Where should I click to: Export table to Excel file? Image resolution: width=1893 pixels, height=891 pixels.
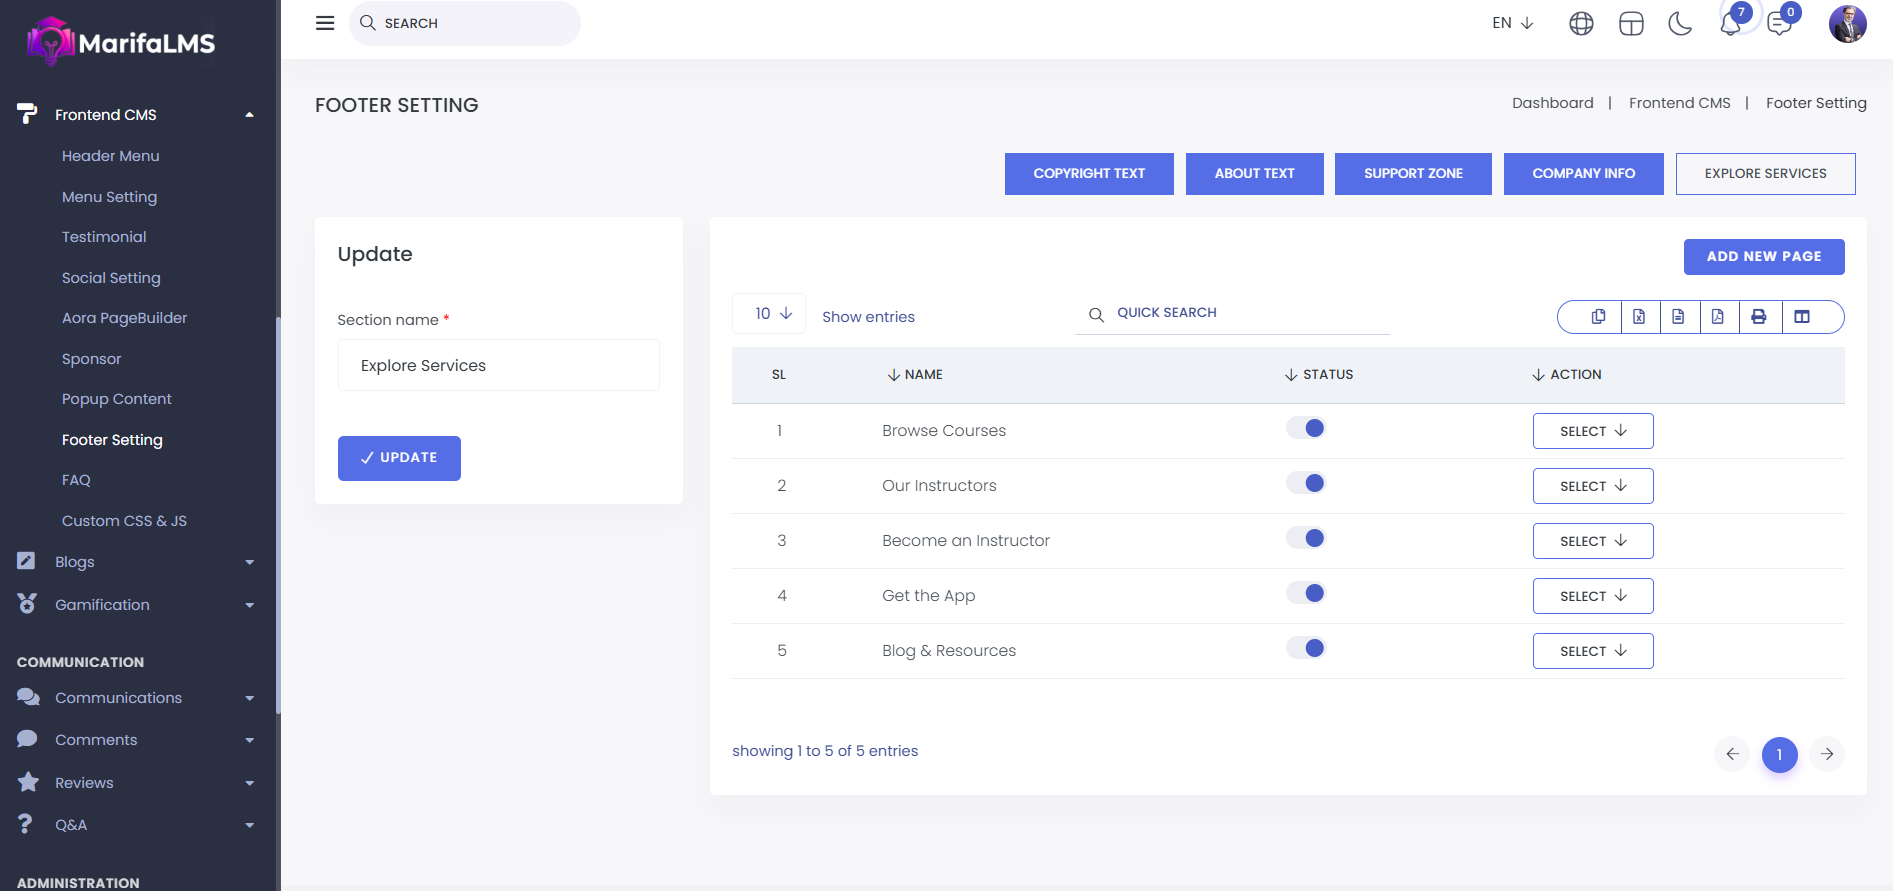[x=1639, y=317]
